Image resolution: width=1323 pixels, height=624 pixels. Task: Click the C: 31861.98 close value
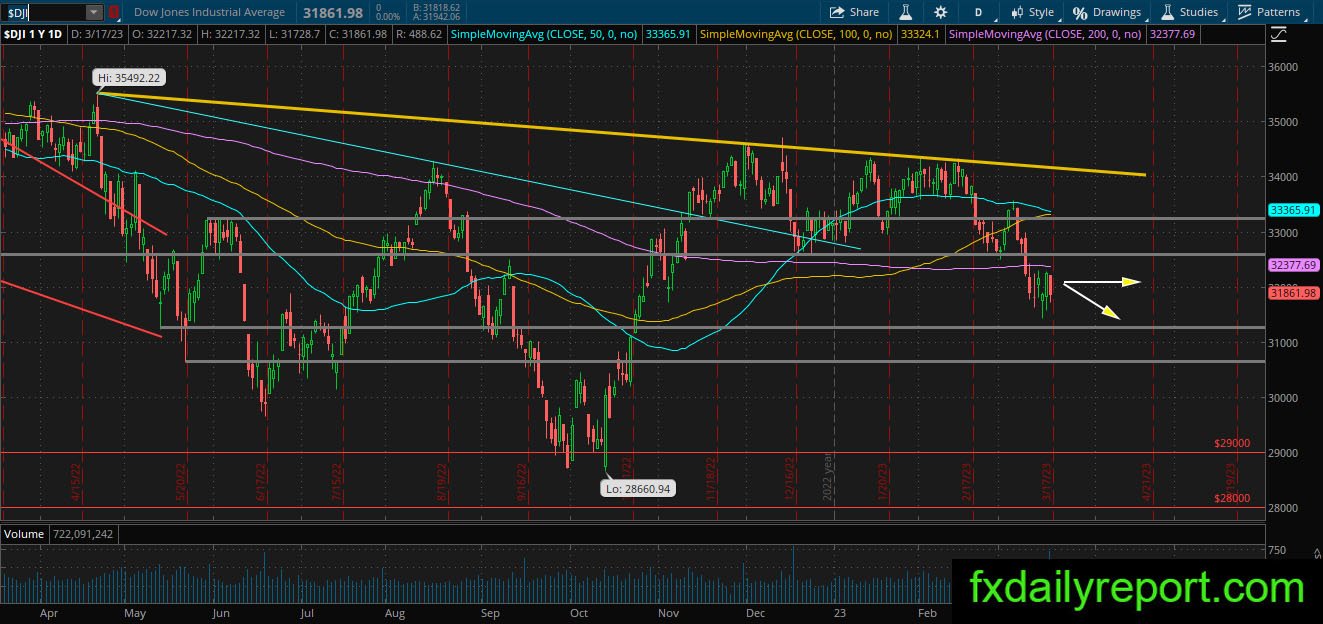coord(358,34)
